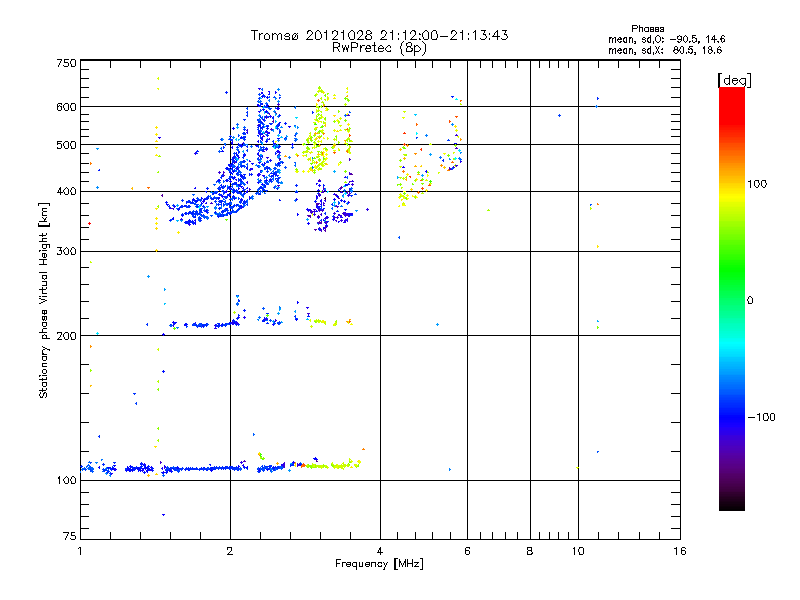Screen dimensions: 800x600
Task: Click y-axis tick label '400'
Action: click(x=67, y=191)
